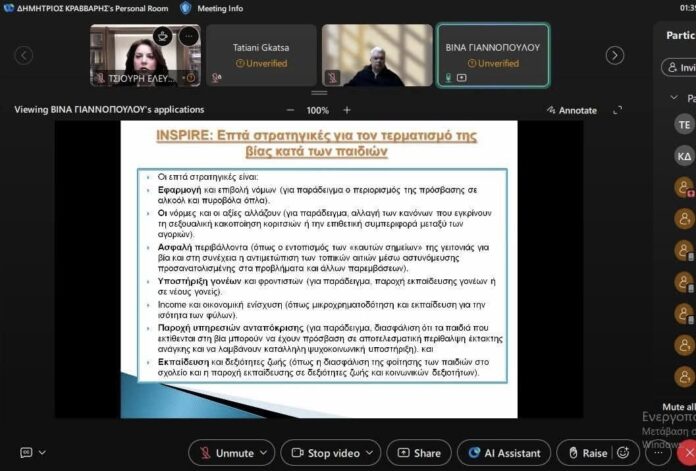Open the emoji reactions icon

point(626,453)
